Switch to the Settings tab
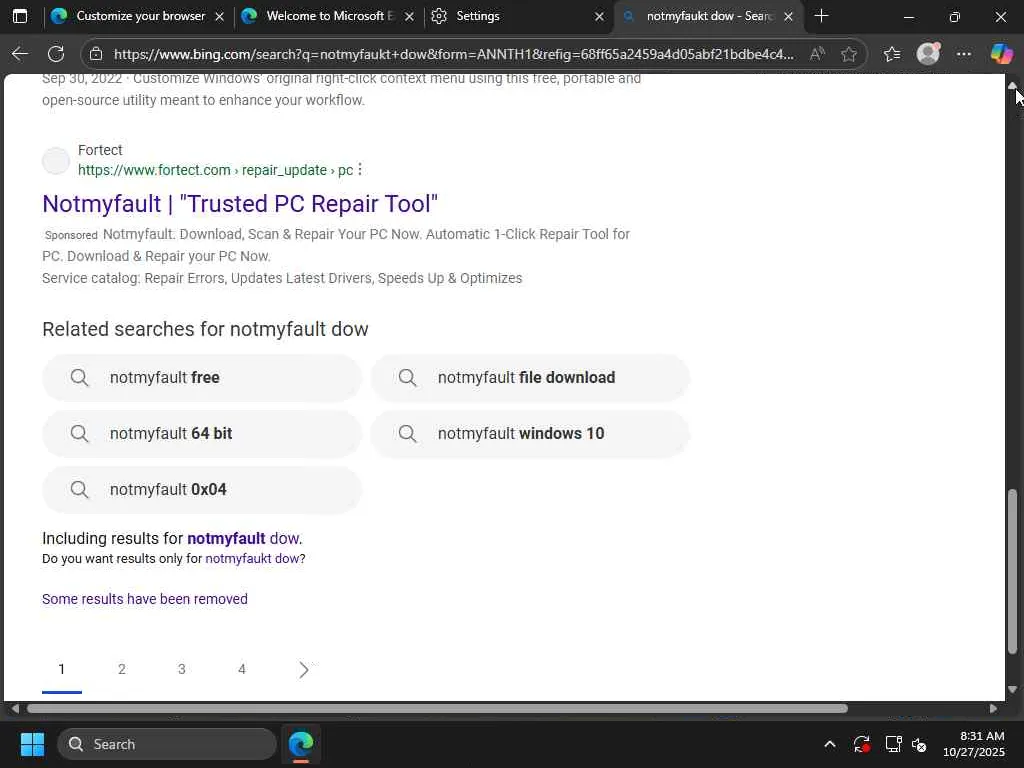Screen dimensions: 1024x768 (516, 16)
